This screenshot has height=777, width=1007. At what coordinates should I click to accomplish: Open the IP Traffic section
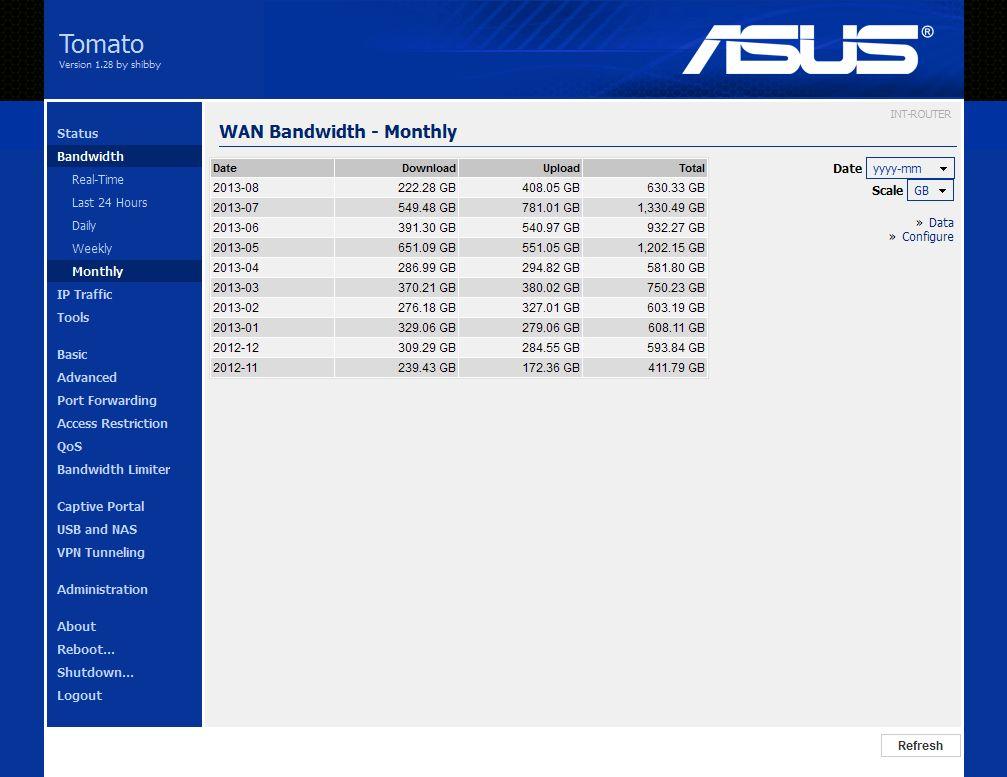84,295
